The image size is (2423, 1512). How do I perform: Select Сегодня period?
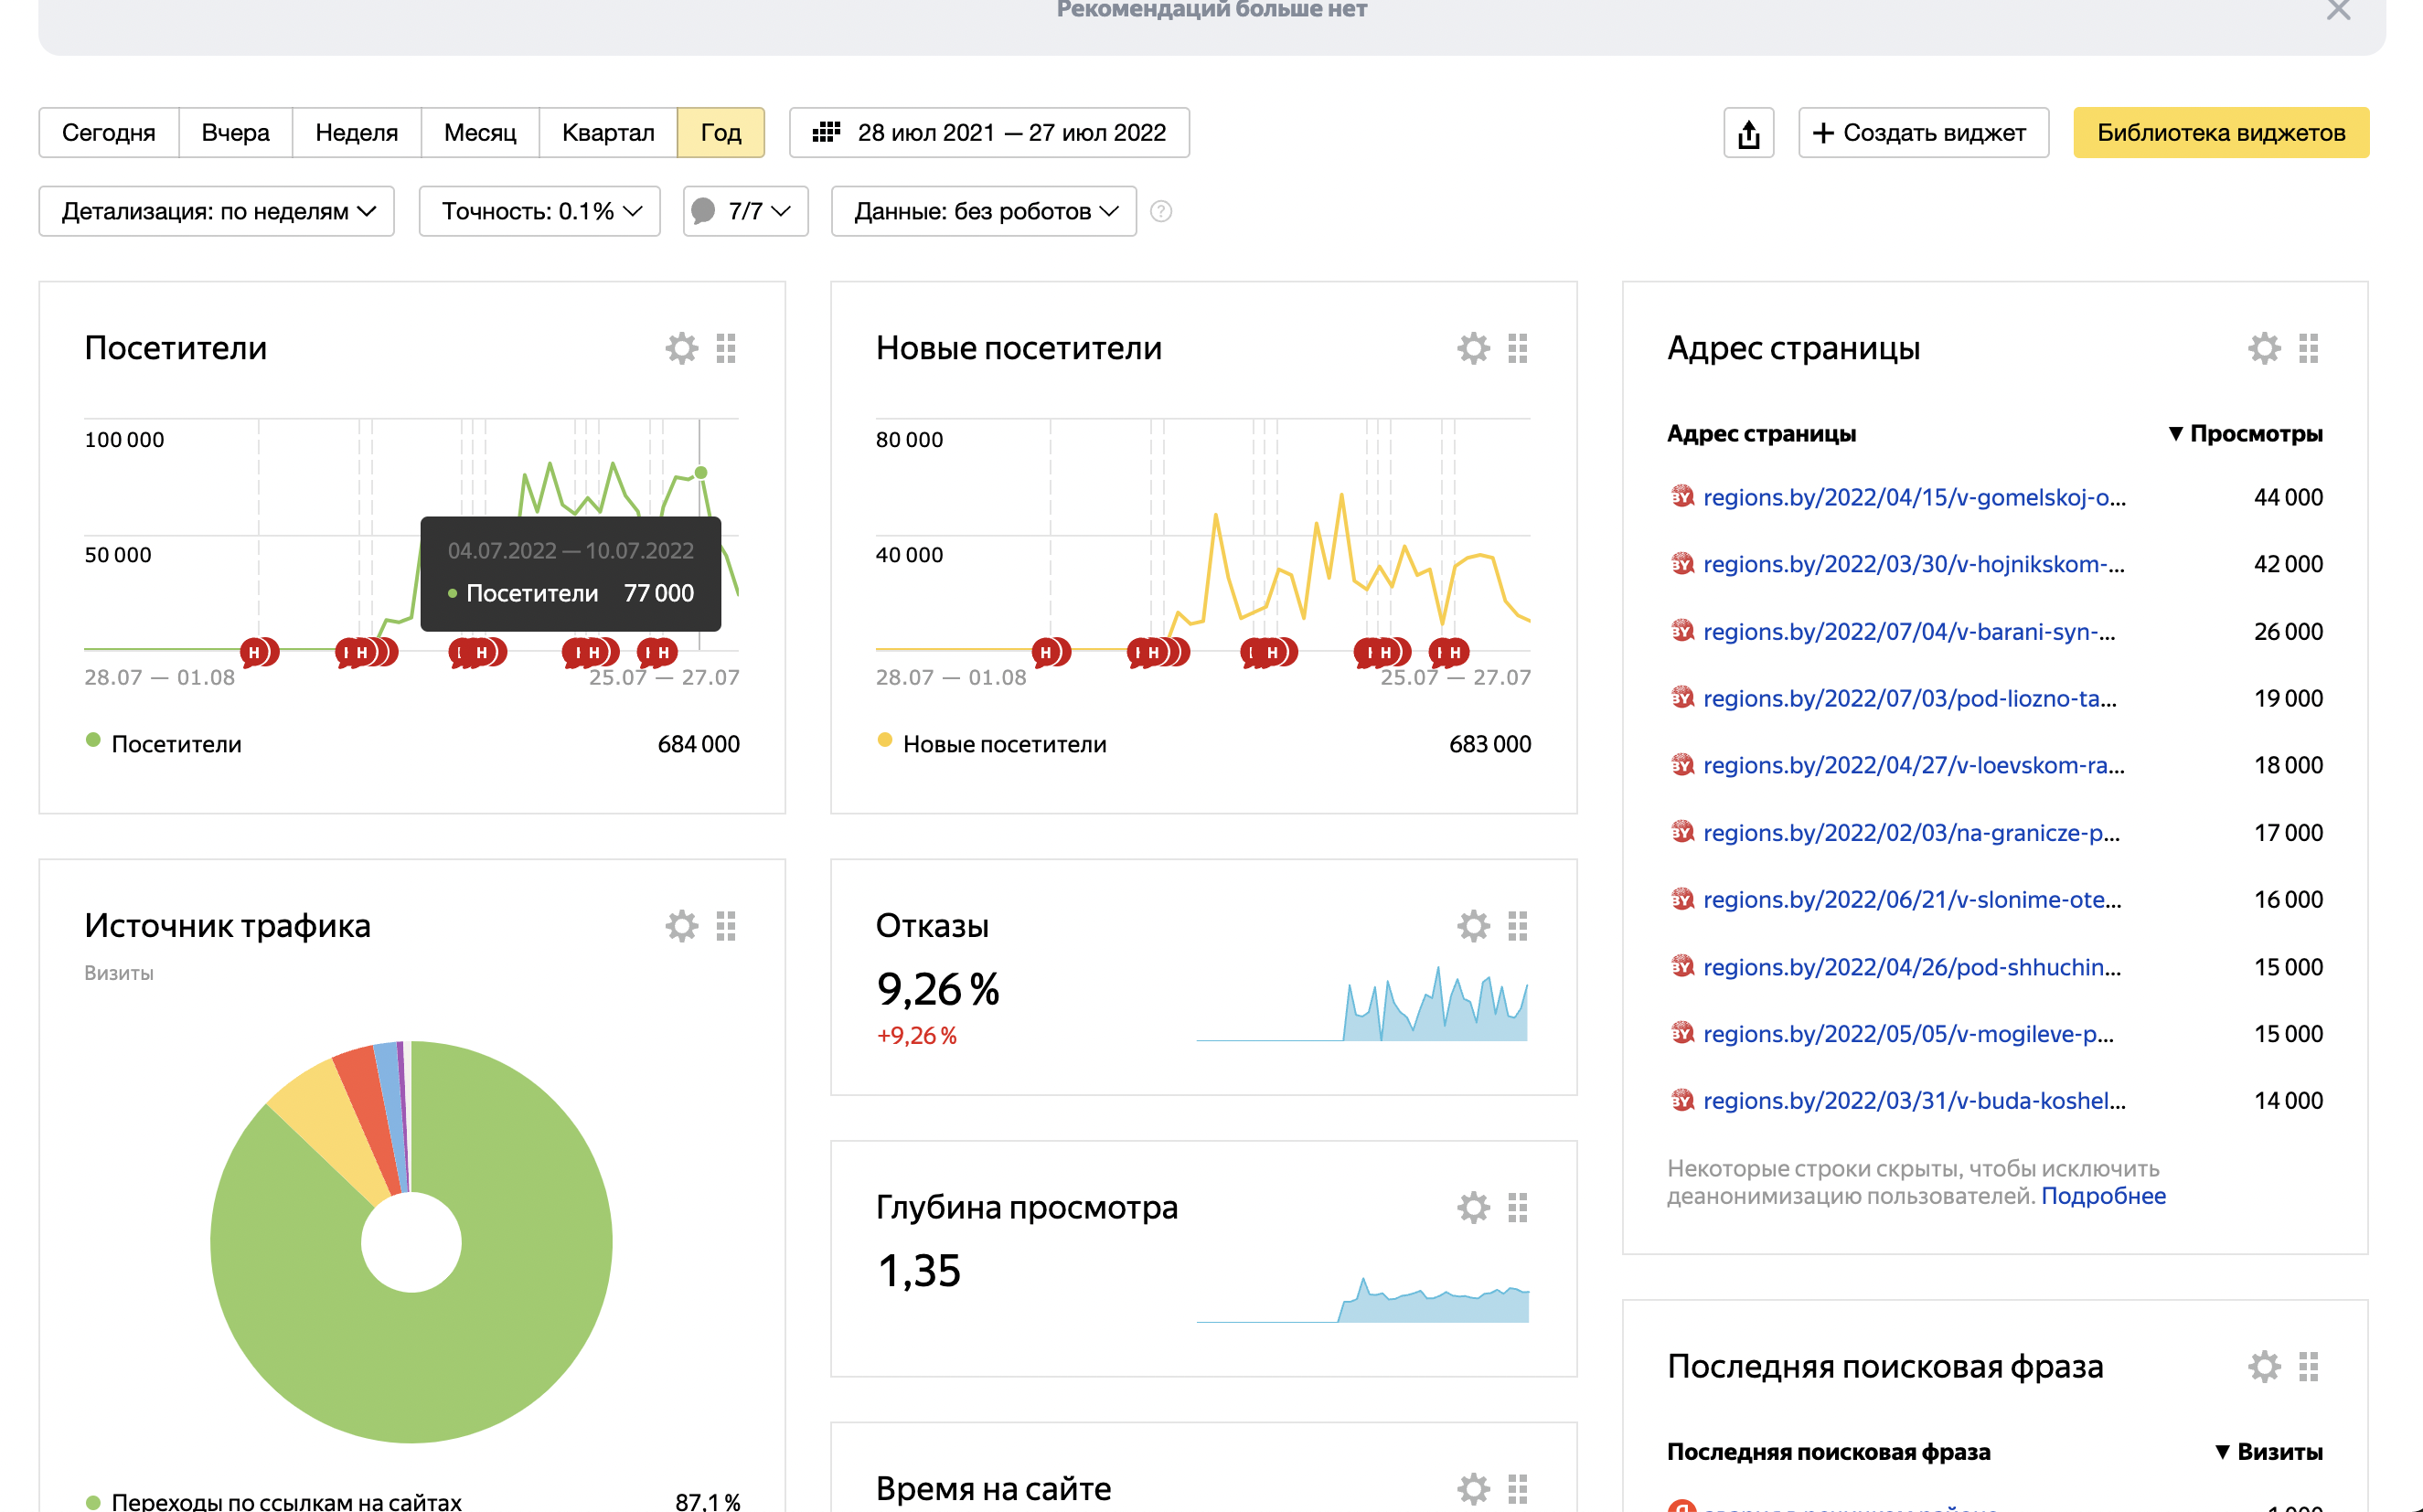109,133
